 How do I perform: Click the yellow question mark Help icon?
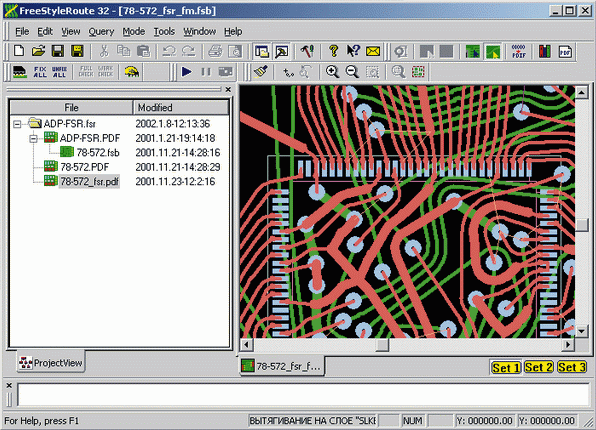pyautogui.click(x=334, y=51)
